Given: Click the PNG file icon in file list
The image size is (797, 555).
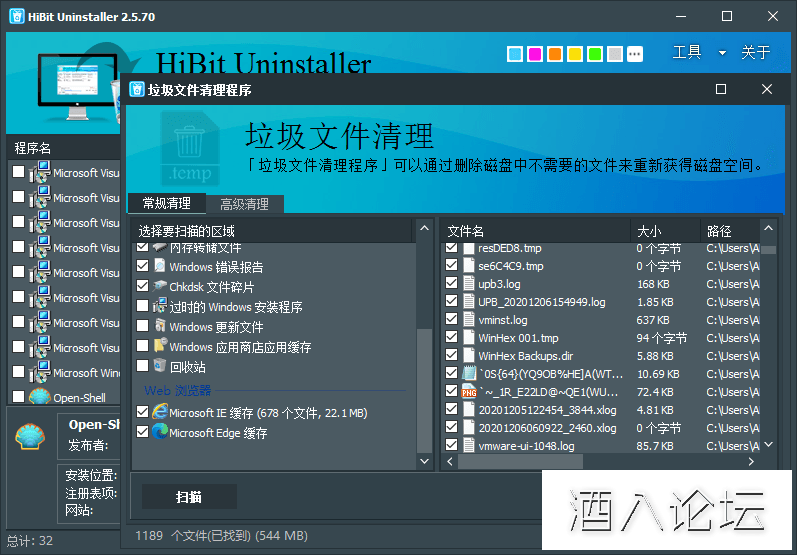Looking at the screenshot, I should (468, 391).
